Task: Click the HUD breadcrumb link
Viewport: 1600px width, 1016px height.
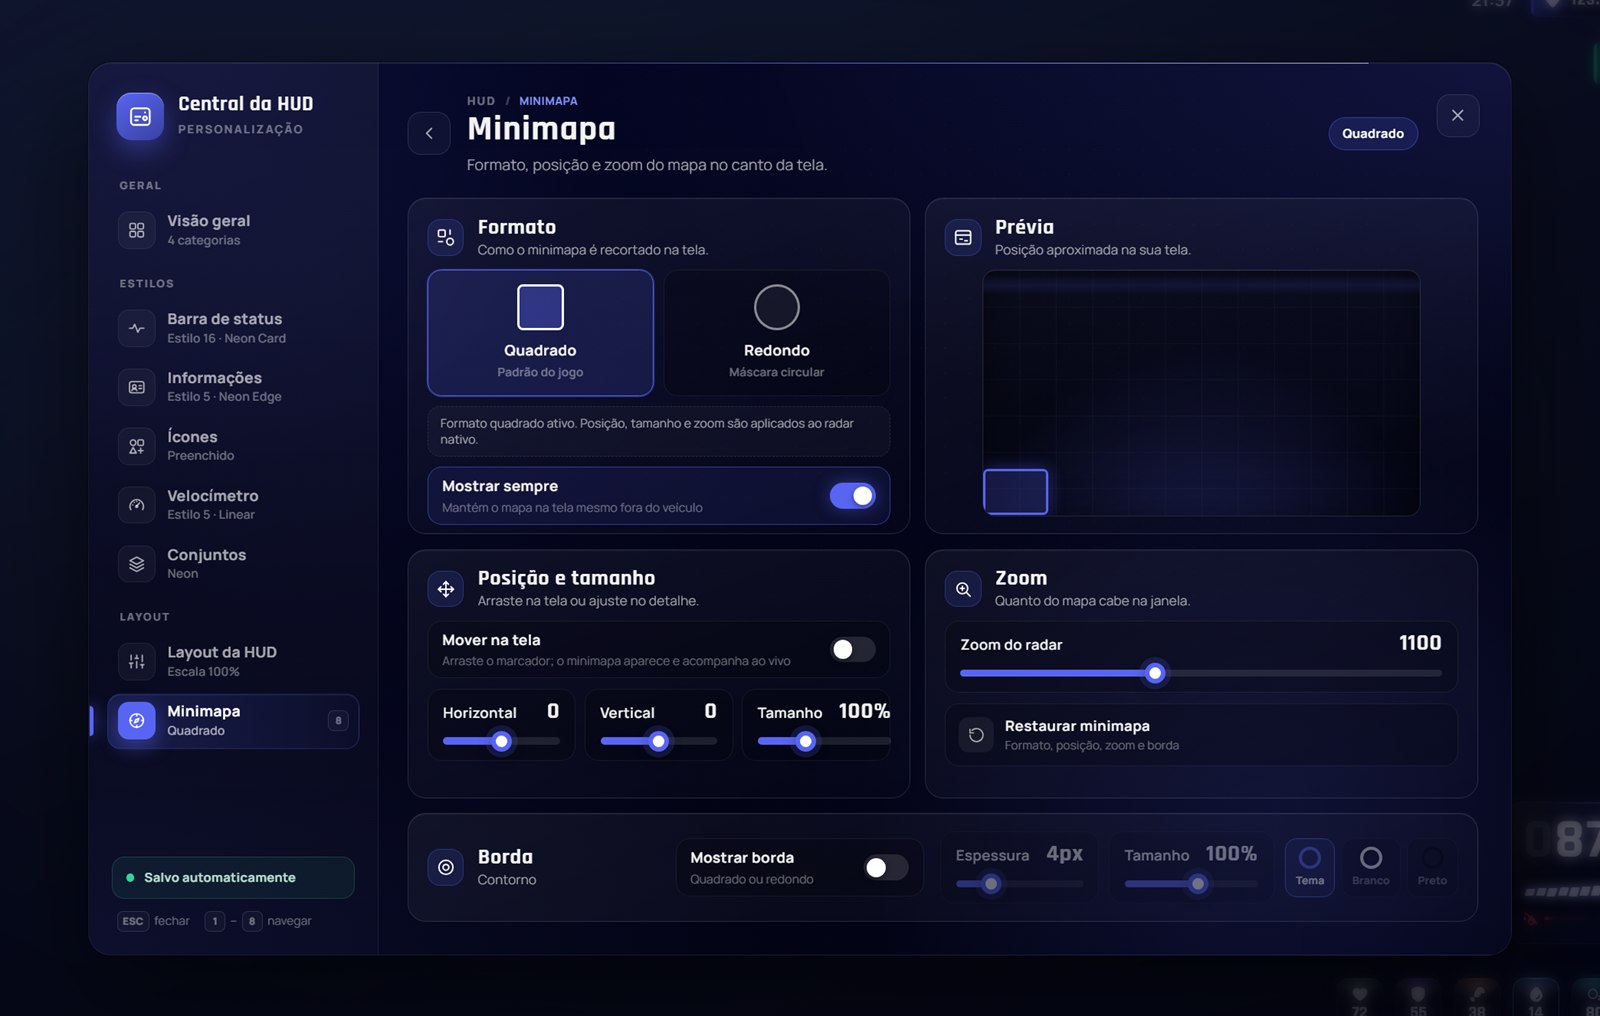Action: click(x=481, y=101)
